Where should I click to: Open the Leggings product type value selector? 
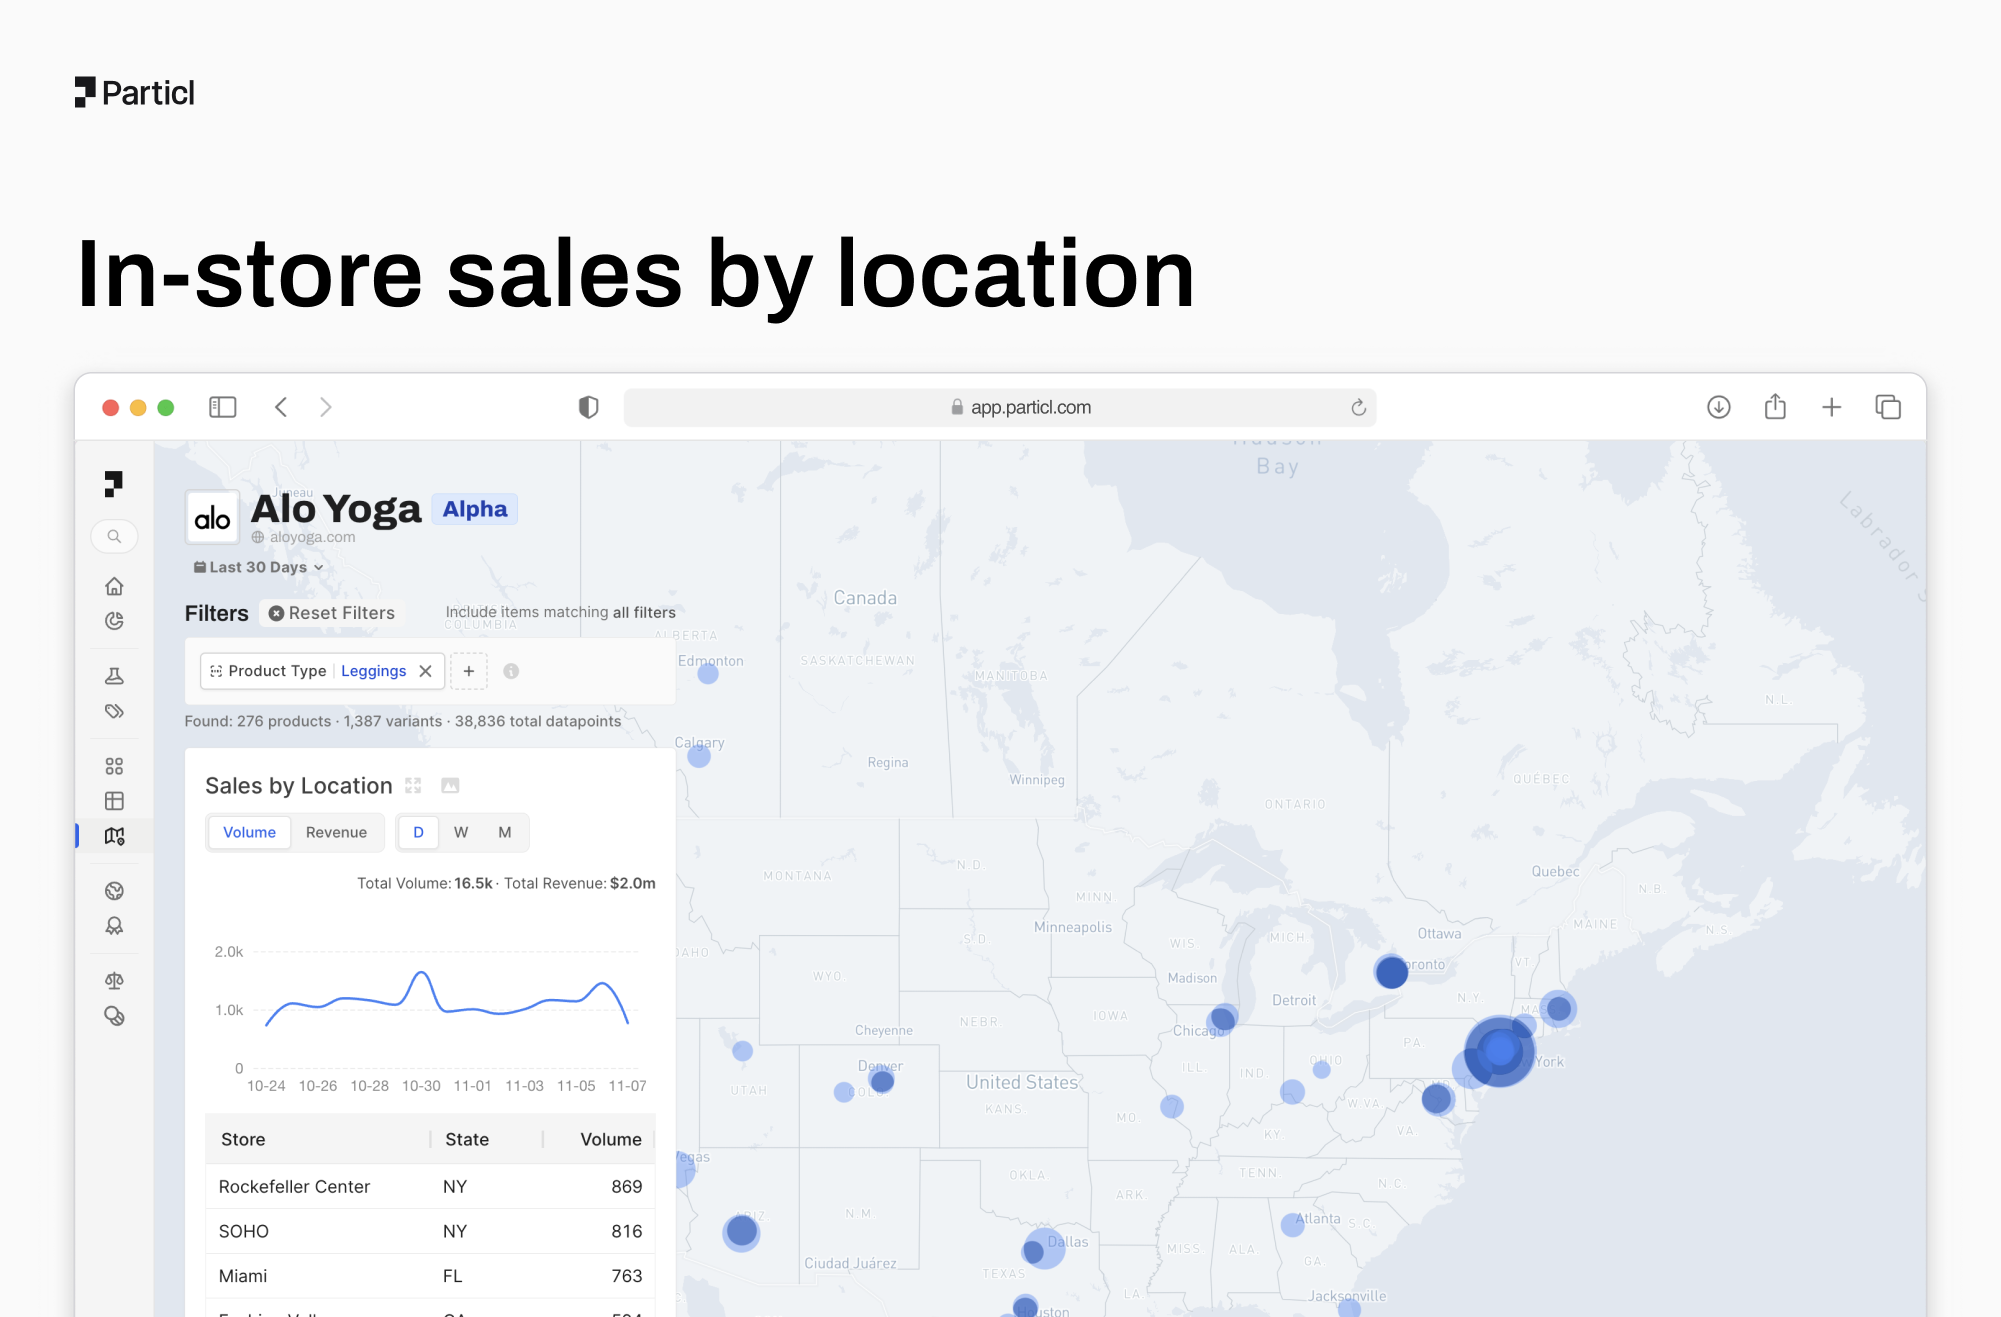[x=373, y=671]
